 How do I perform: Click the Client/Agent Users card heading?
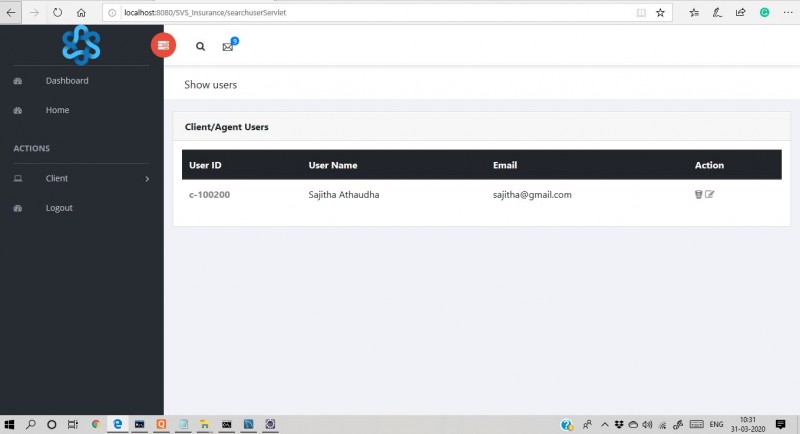tap(227, 127)
